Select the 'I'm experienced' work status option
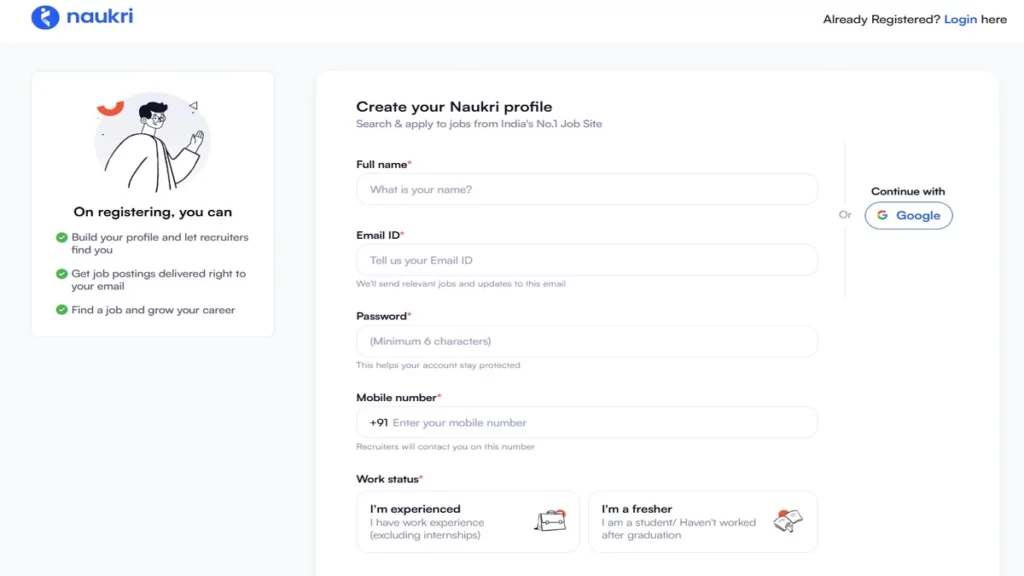Image resolution: width=1024 pixels, height=576 pixels. [x=467, y=521]
